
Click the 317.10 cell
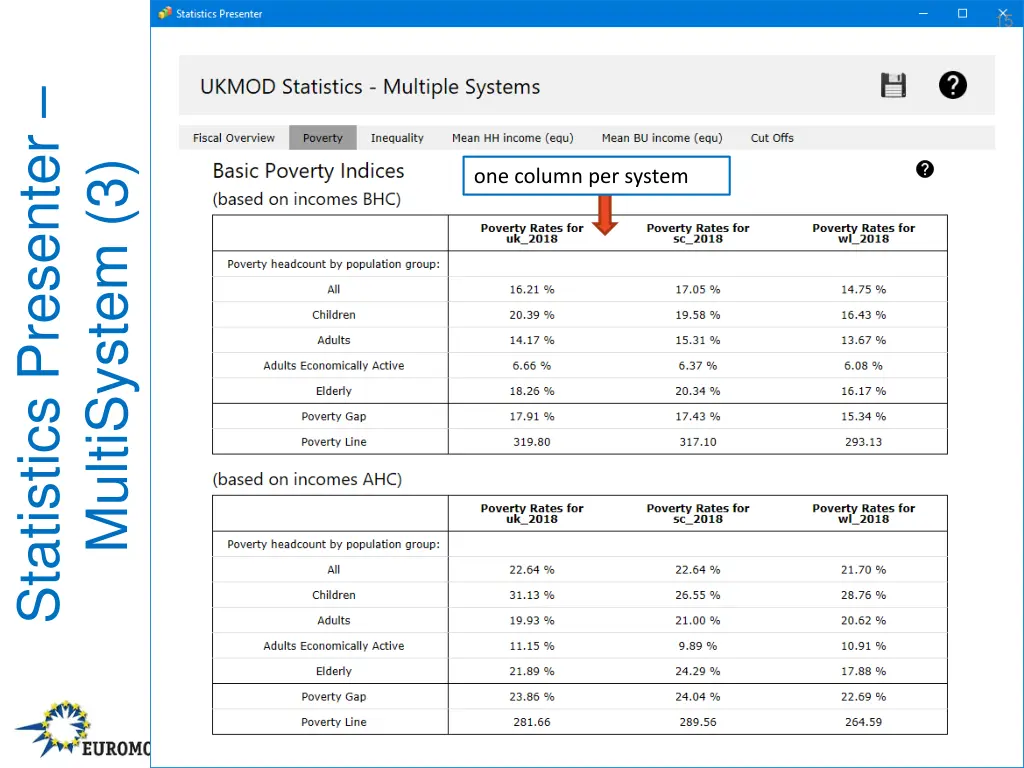(x=697, y=442)
